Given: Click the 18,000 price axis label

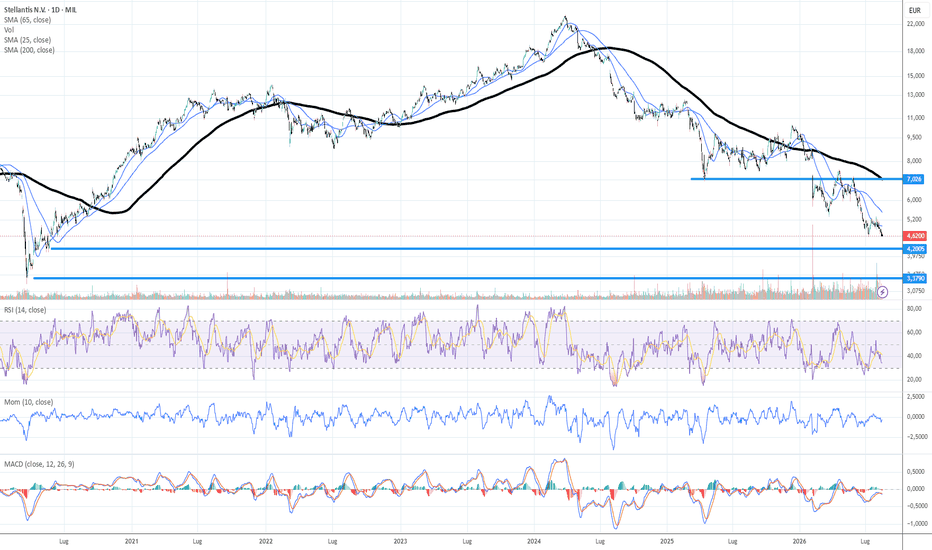Looking at the screenshot, I should point(915,51).
